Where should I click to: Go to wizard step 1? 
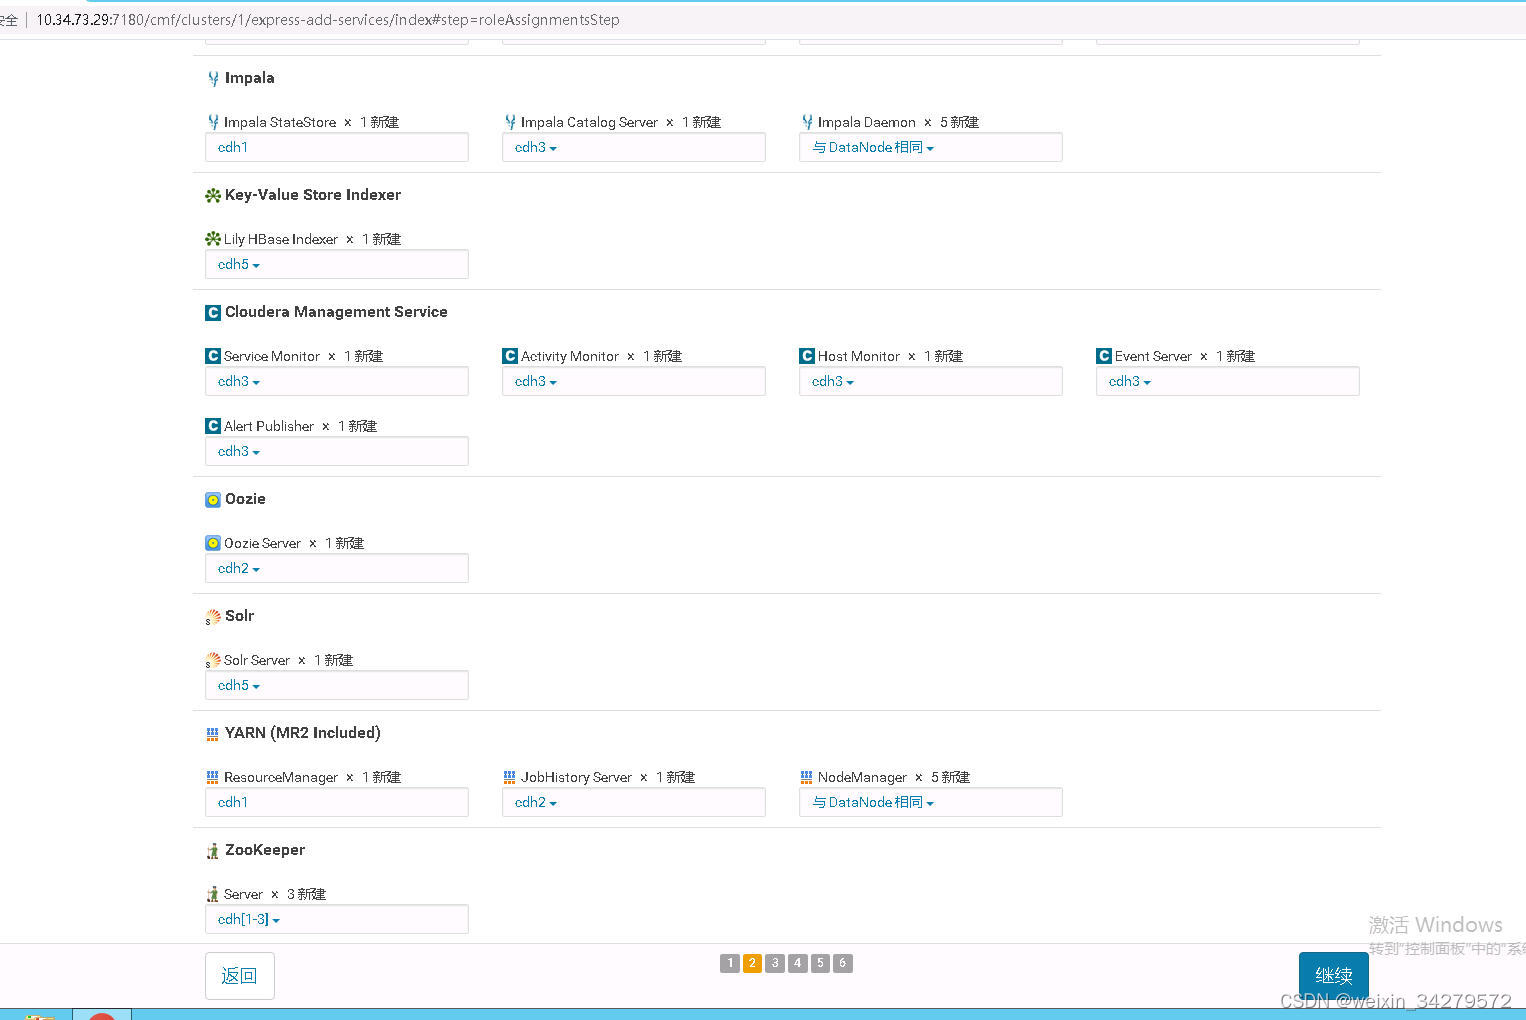[730, 963]
